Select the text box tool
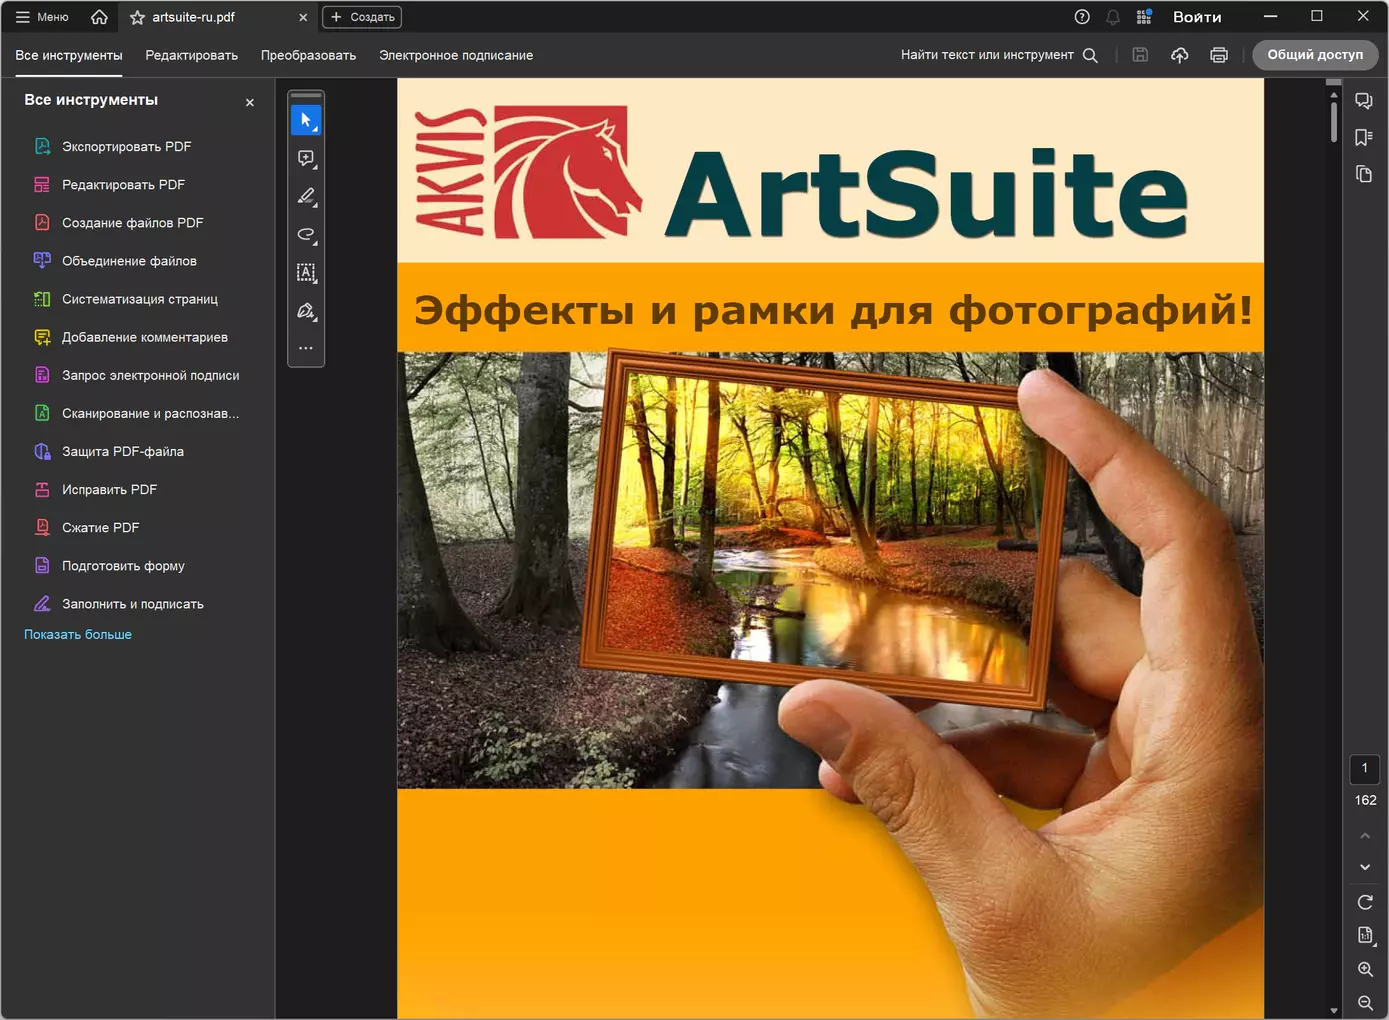Image resolution: width=1389 pixels, height=1020 pixels. point(306,272)
